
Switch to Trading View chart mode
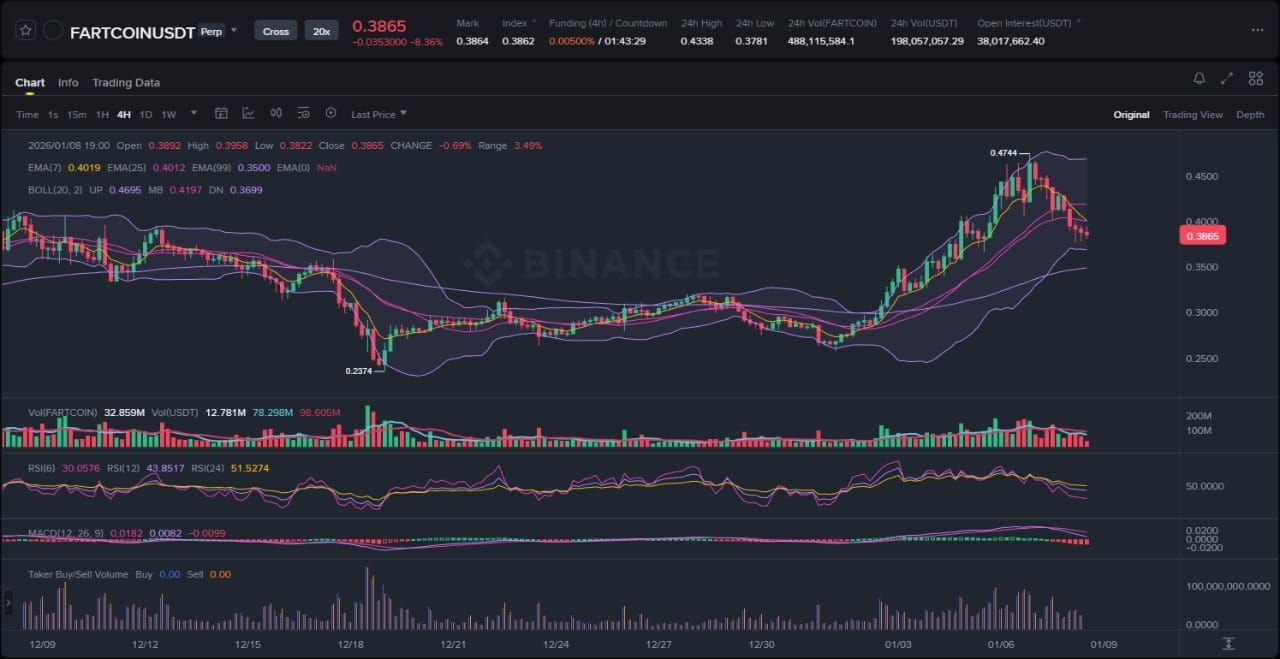[x=1192, y=115]
